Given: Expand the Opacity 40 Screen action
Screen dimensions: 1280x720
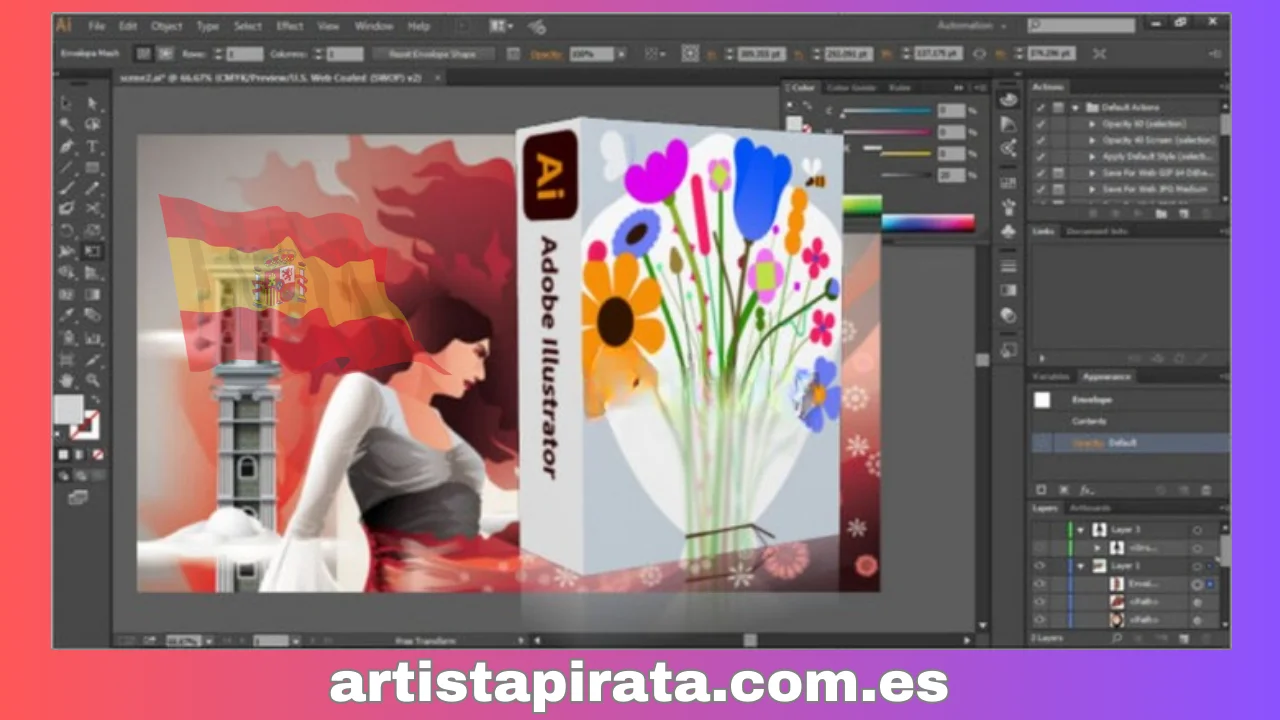Looking at the screenshot, I should [1092, 140].
